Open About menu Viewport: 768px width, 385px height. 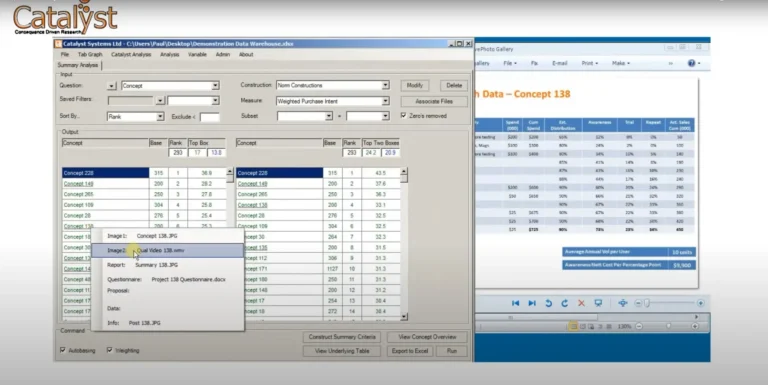246,54
